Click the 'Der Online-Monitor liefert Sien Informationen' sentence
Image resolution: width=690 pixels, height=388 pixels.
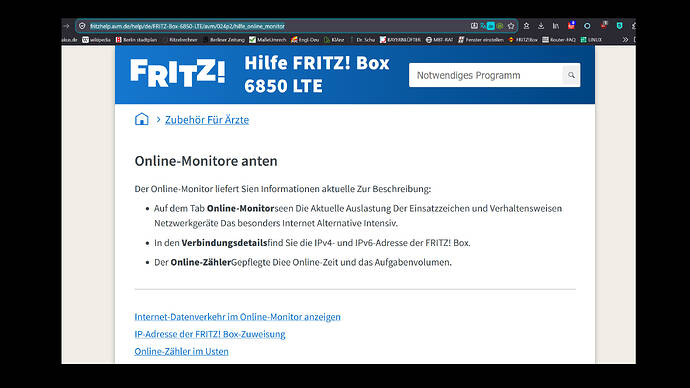[x=283, y=189]
